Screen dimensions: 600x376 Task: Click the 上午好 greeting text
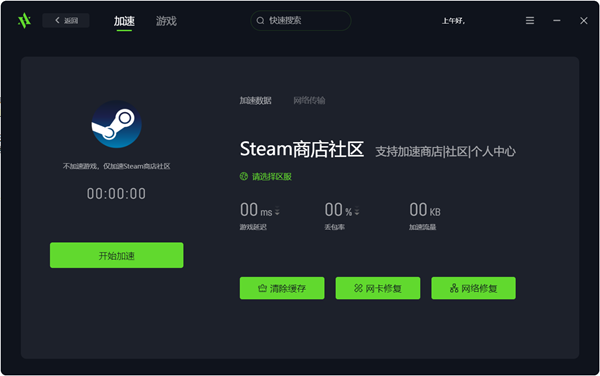(453, 21)
